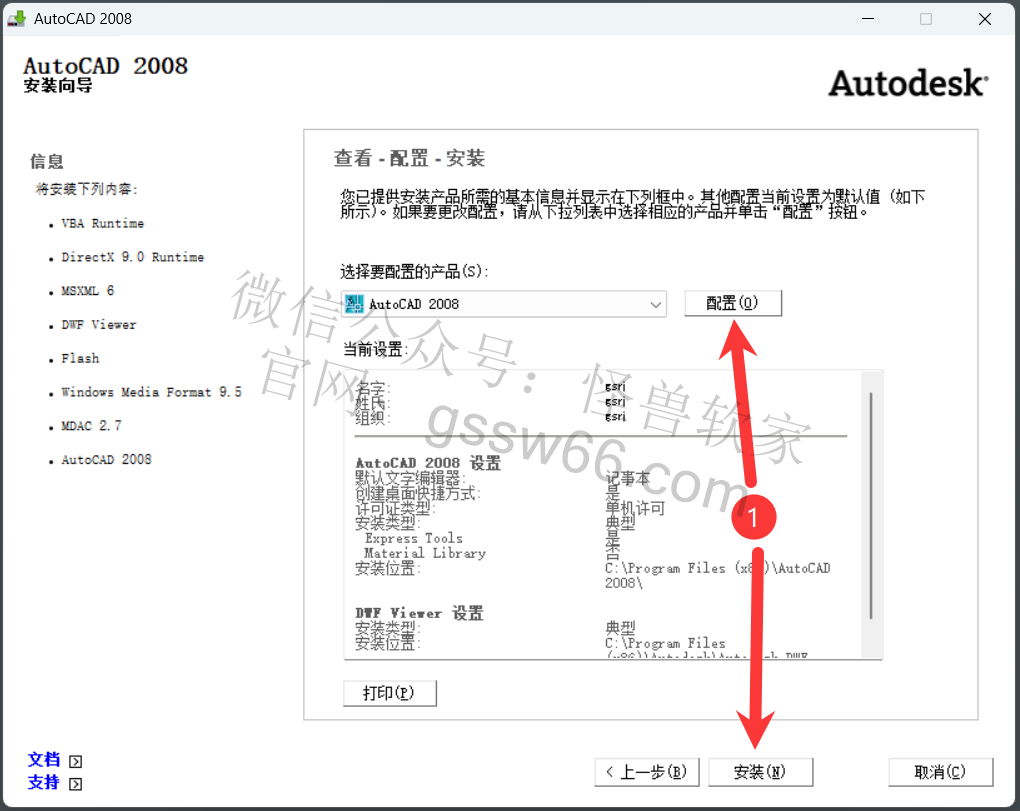Click the AutoCAD 2008 title bar installer icon
This screenshot has height=811, width=1020.
(x=17, y=18)
